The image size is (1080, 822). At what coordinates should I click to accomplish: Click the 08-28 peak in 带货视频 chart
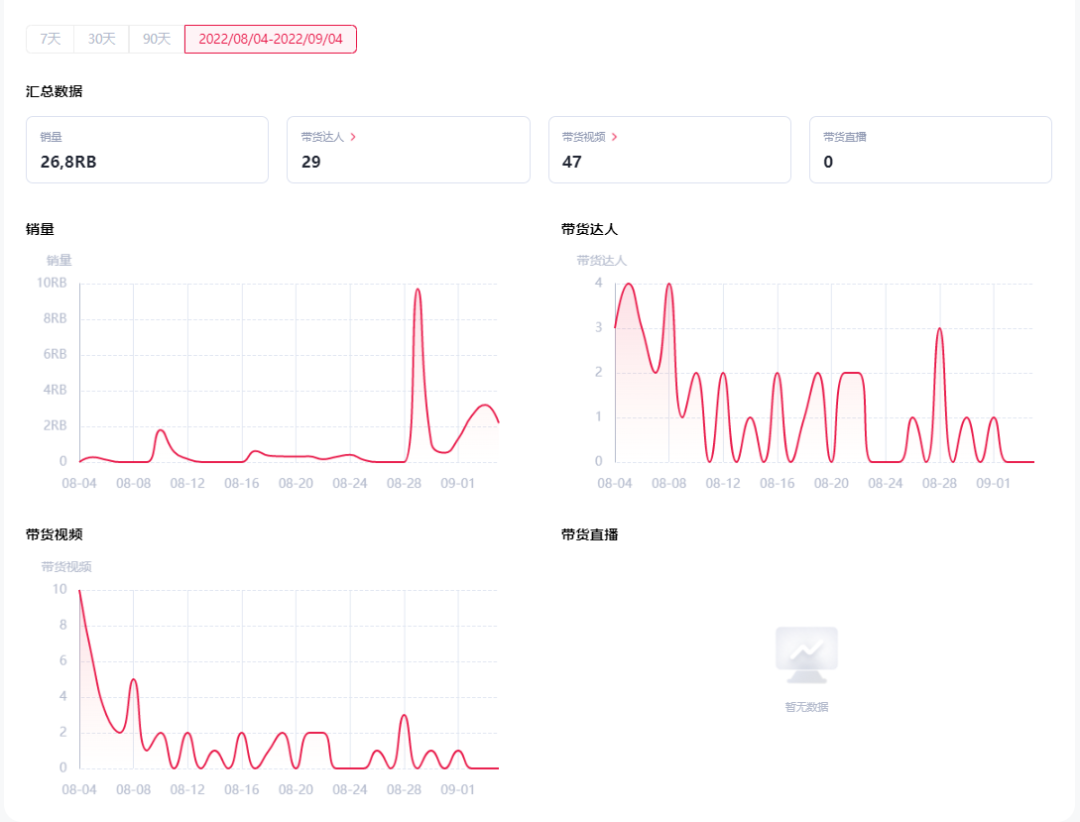(x=404, y=715)
